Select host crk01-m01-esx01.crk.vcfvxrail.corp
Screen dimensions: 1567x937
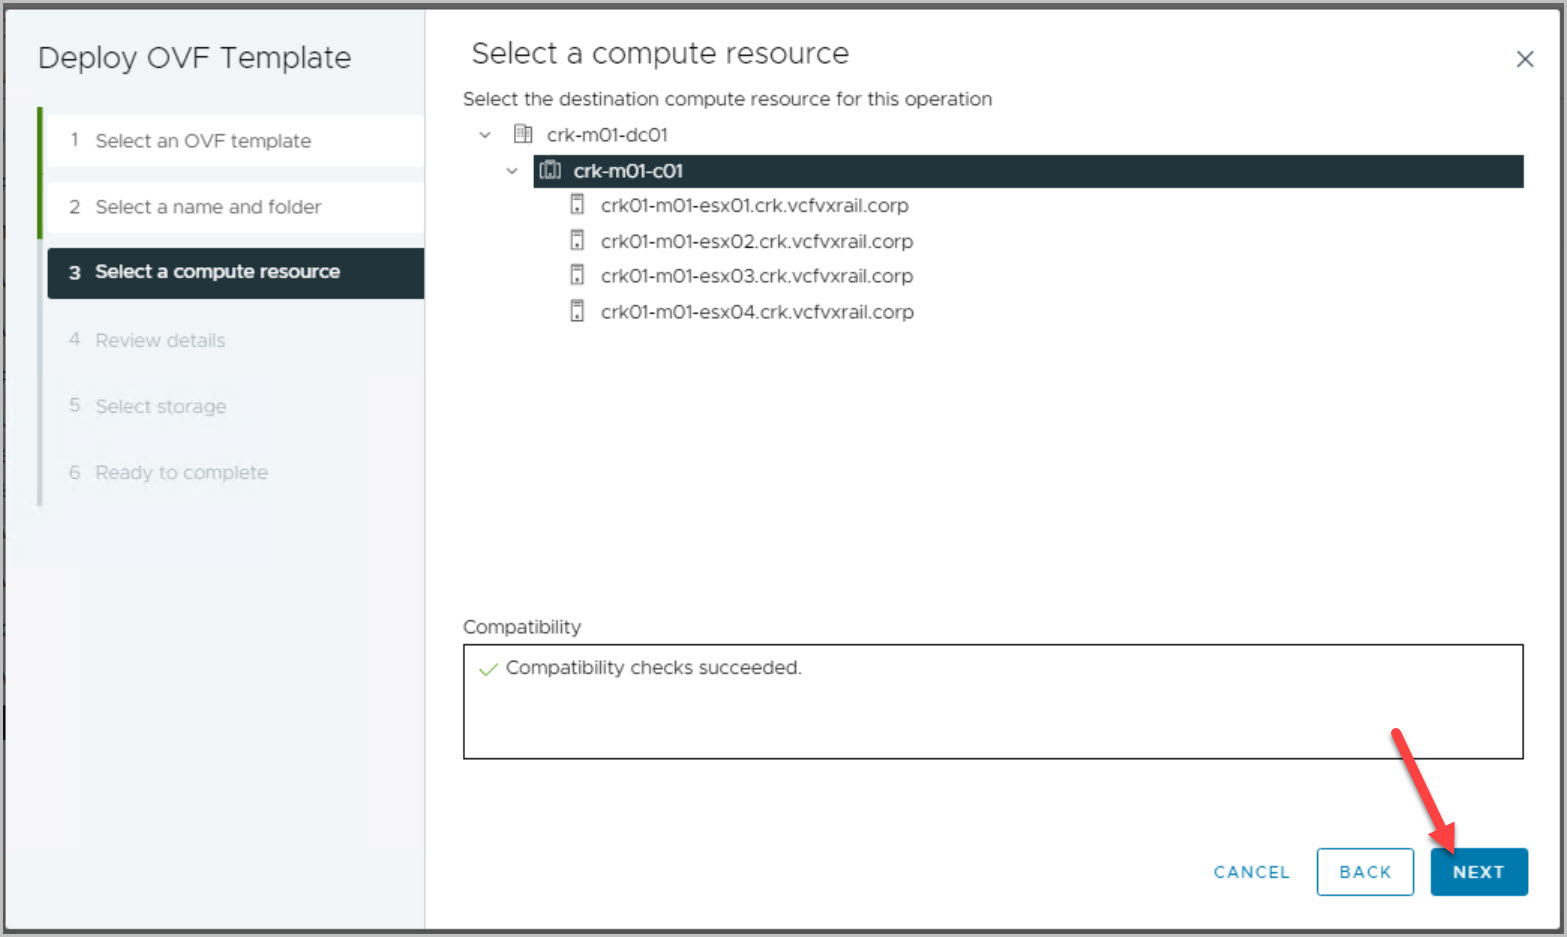(754, 205)
